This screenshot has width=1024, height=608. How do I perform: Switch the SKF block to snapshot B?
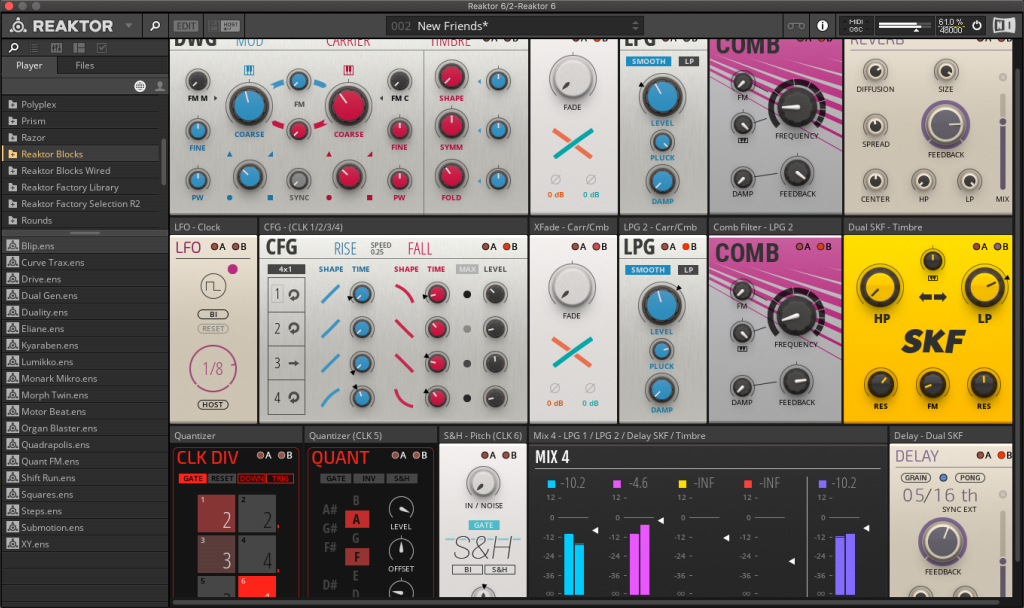pos(1000,247)
